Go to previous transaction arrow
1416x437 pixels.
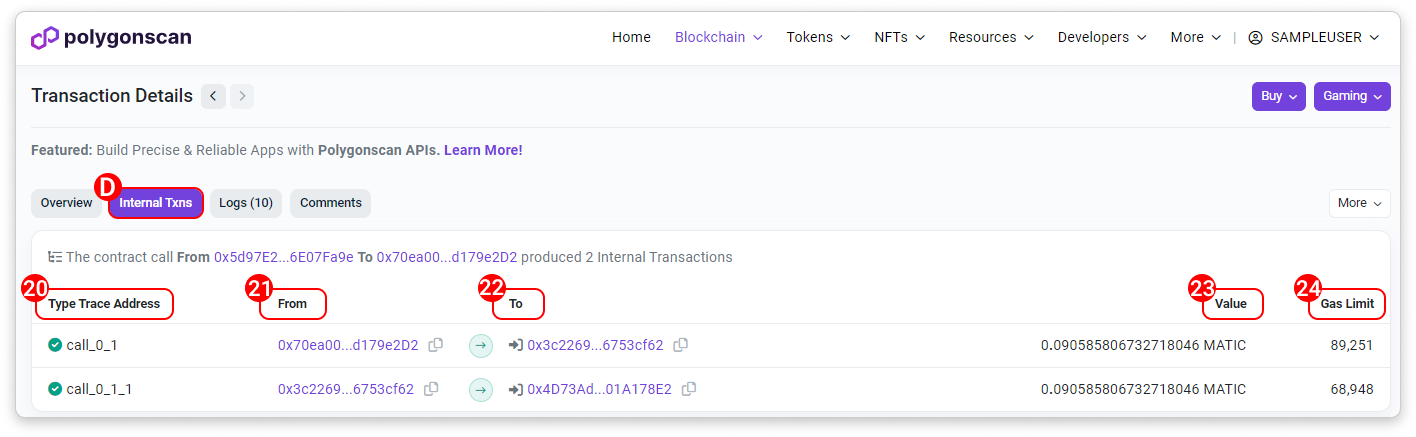[x=213, y=96]
